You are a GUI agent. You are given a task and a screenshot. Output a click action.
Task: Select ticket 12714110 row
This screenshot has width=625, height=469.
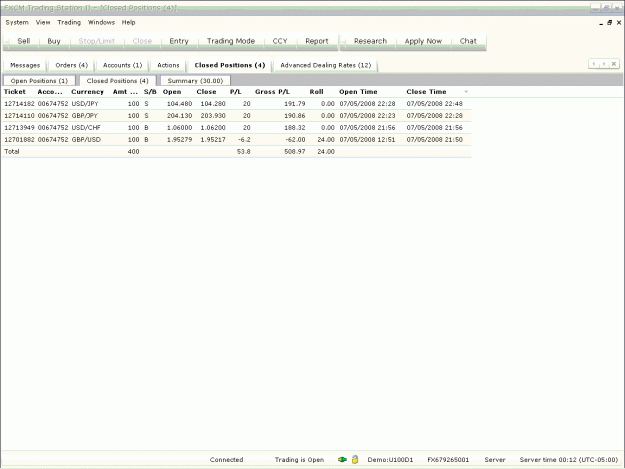tap(237, 116)
